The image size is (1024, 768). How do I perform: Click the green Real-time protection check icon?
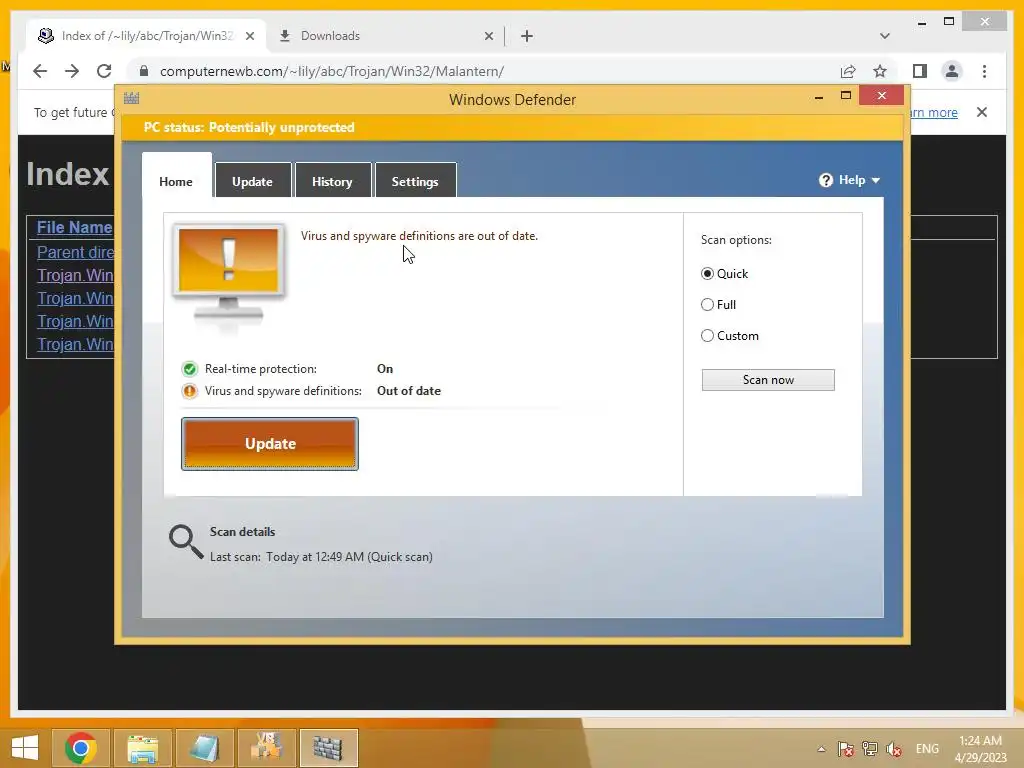pos(189,369)
